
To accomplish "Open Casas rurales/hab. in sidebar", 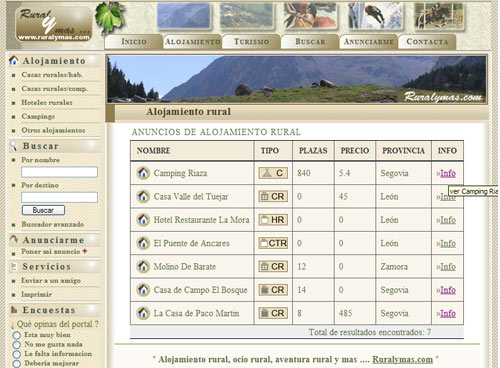I will coord(52,75).
